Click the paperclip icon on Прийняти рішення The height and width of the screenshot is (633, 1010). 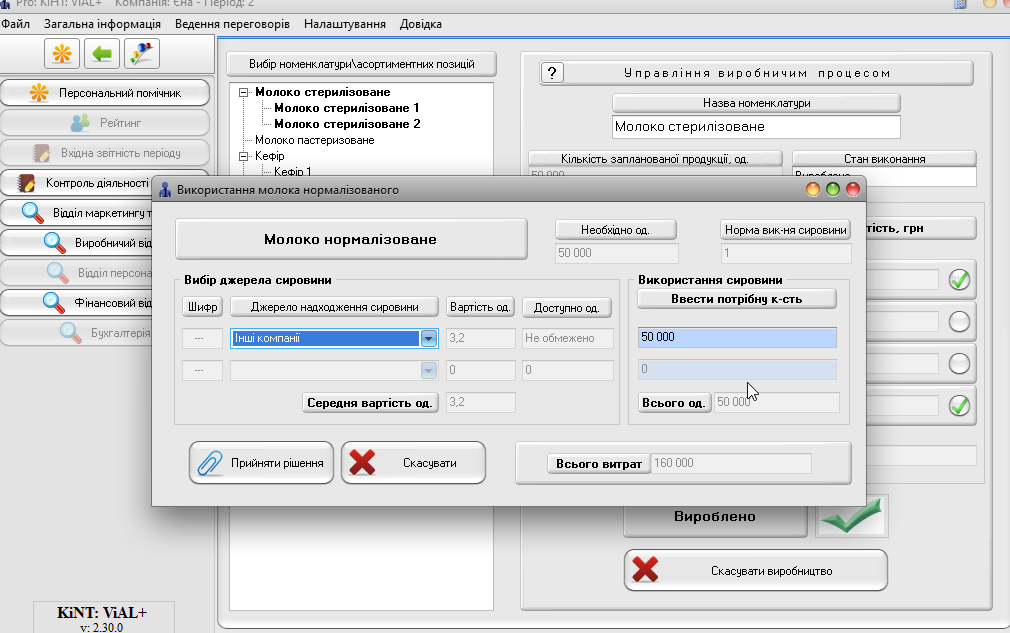(209, 463)
